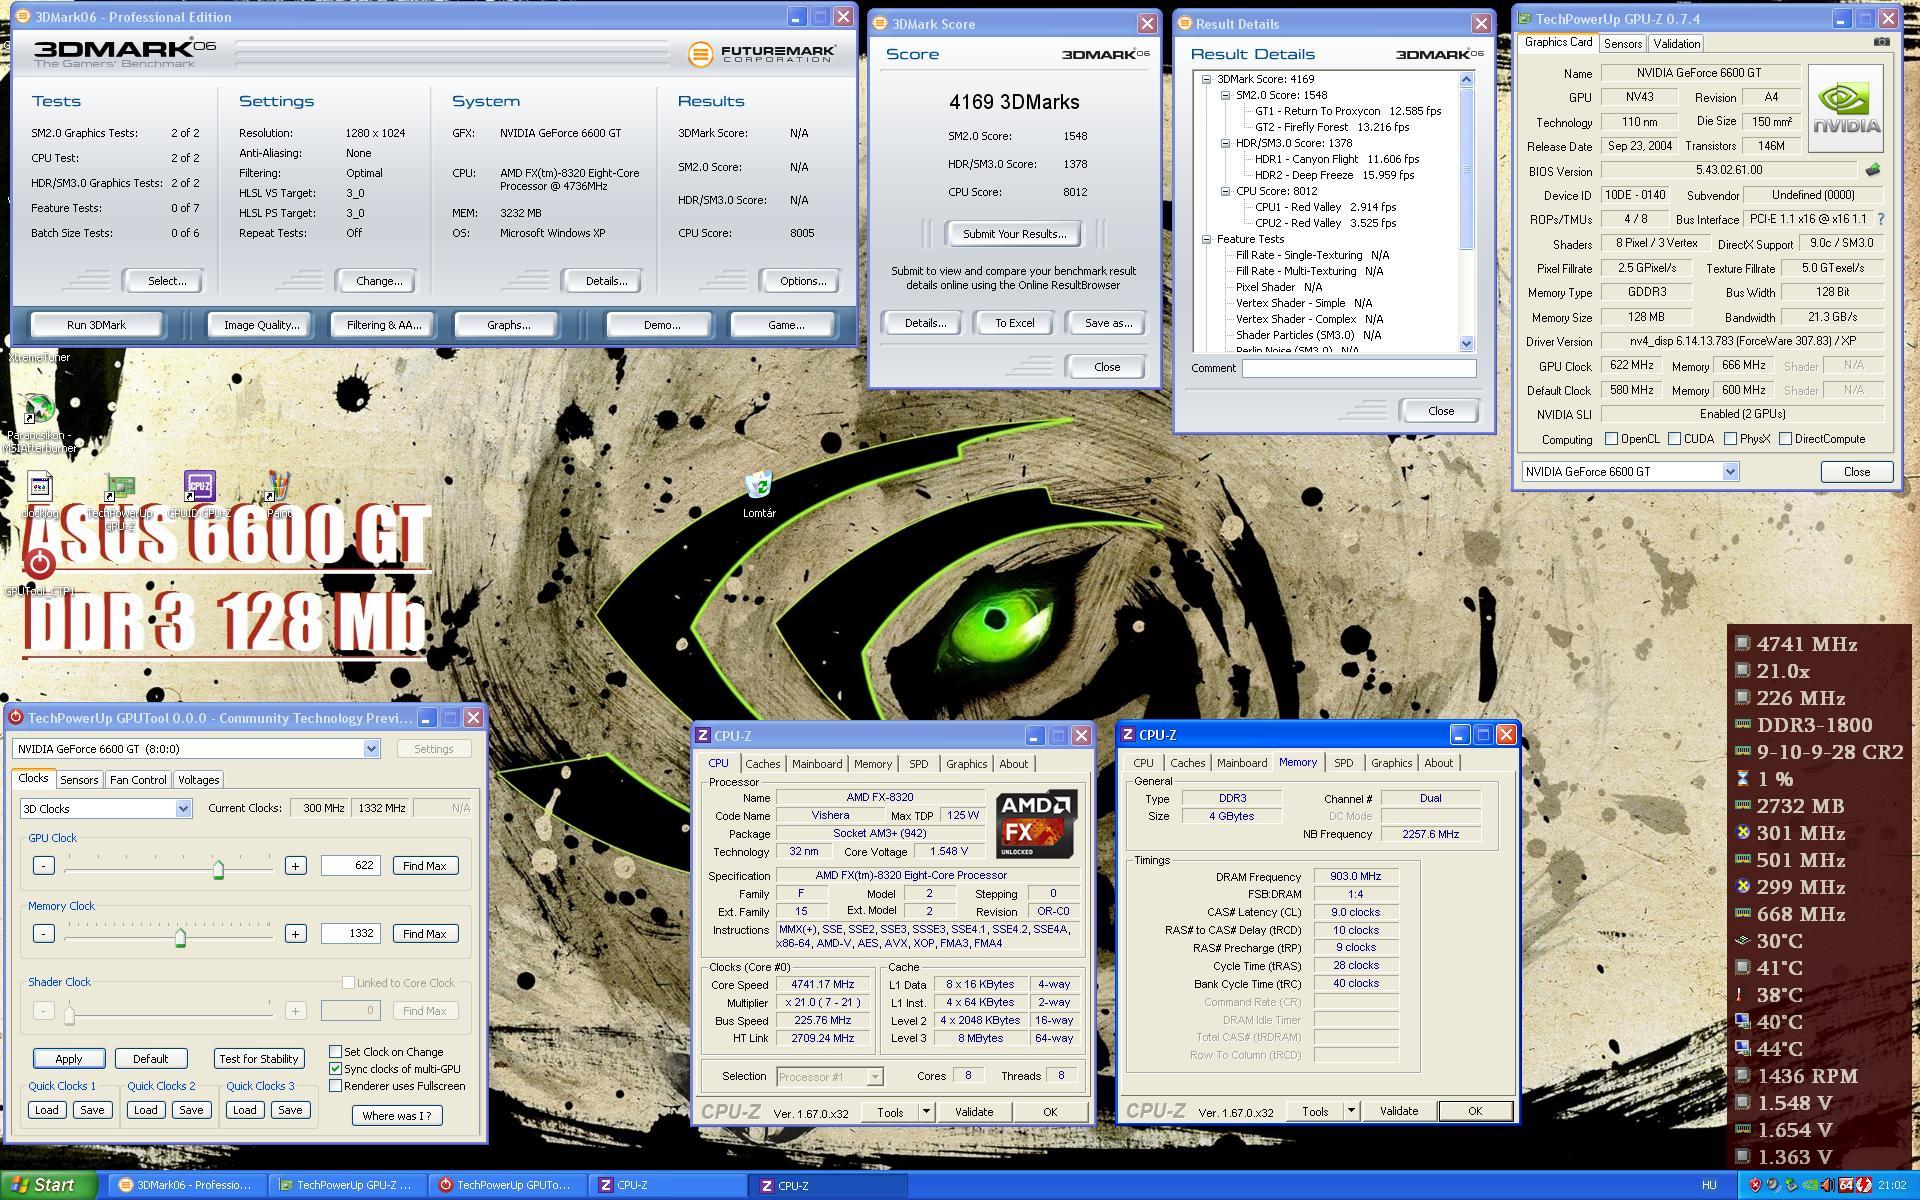Collapse the CPU Score tree node
The width and height of the screenshot is (1920, 1200).
1226,191
